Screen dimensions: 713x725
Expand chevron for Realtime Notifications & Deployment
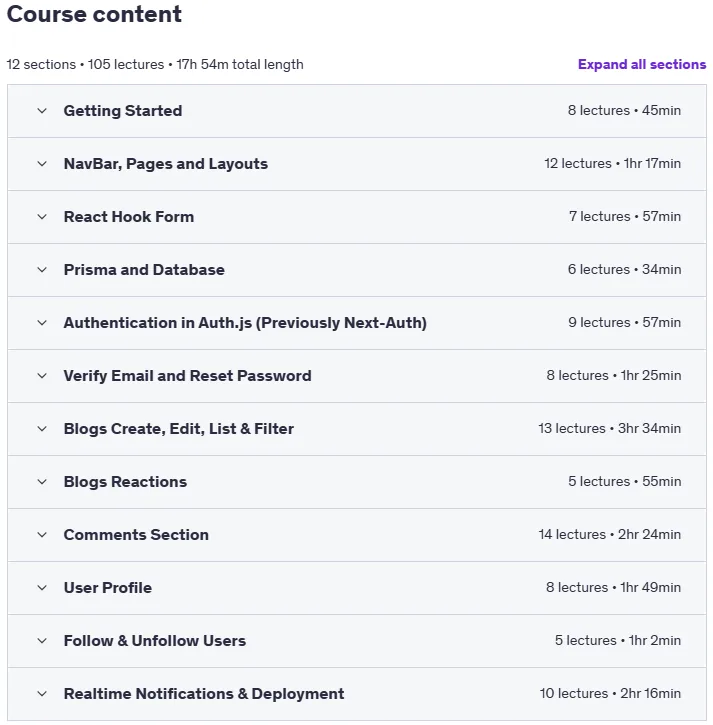pos(42,694)
